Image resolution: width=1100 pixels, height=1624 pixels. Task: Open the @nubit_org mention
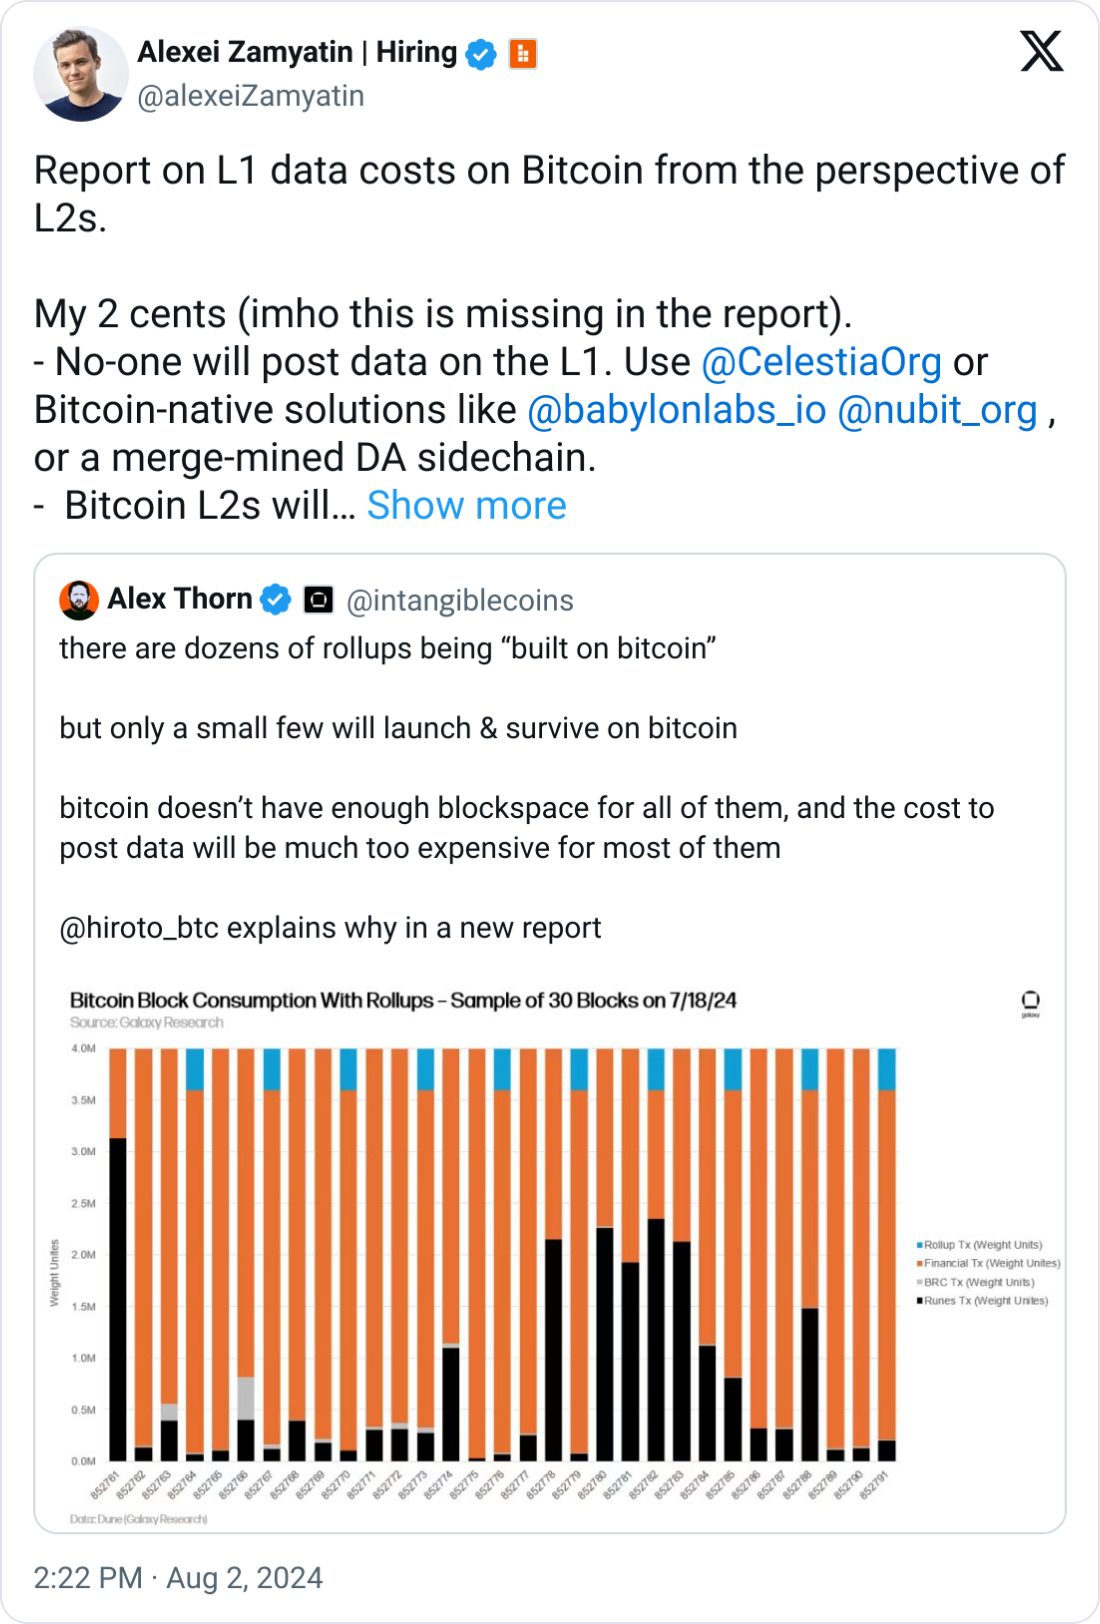point(937,410)
